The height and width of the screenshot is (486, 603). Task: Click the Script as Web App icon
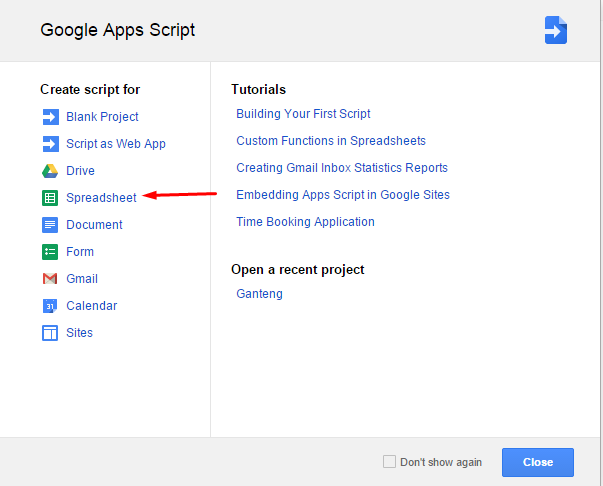(x=50, y=144)
